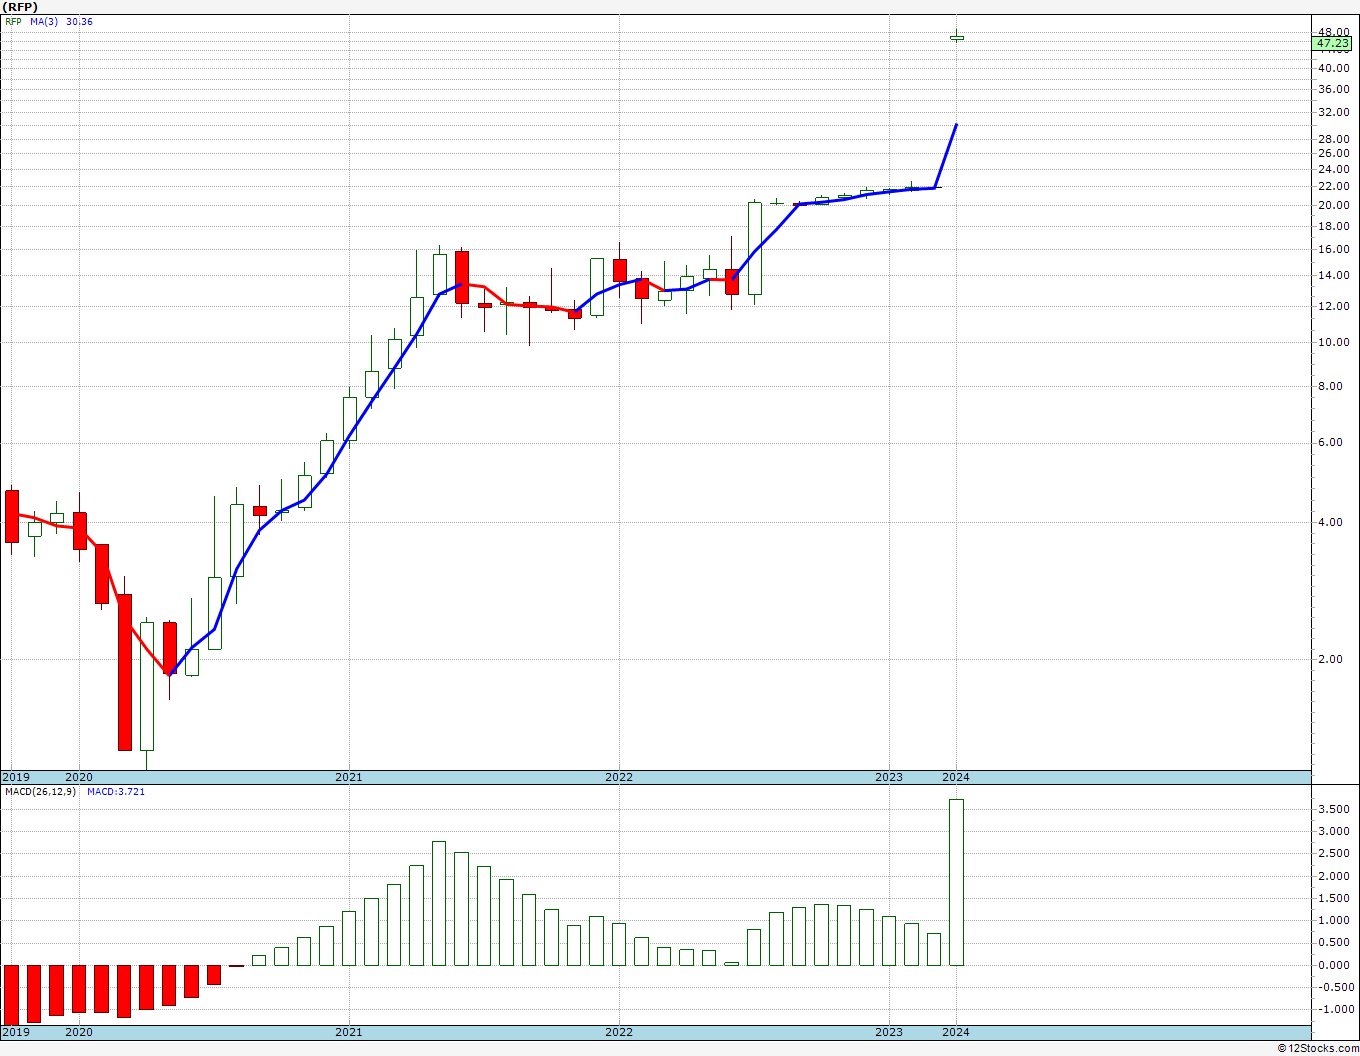Select the 3.000 MACD axis label
Screen dimensions: 1360x1056
1333,831
